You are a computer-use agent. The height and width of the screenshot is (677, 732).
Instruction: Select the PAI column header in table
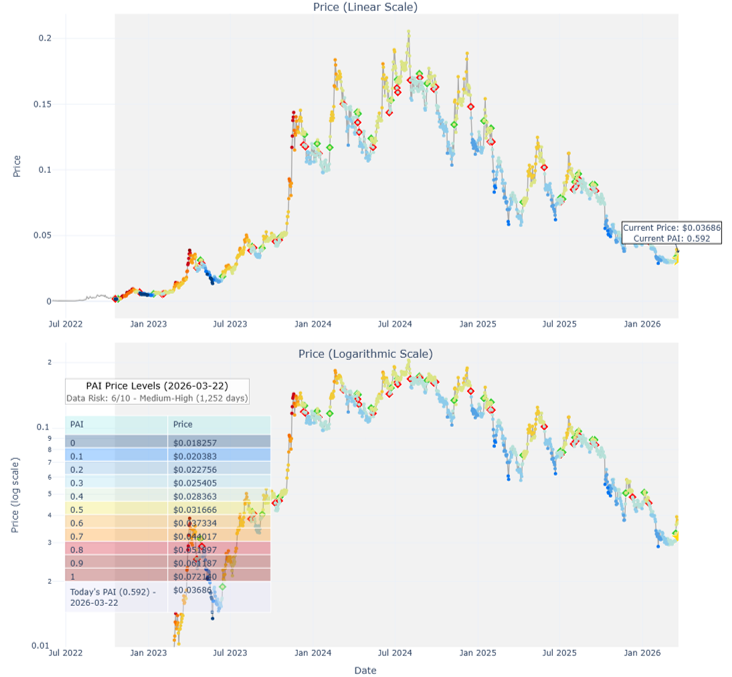pos(117,425)
